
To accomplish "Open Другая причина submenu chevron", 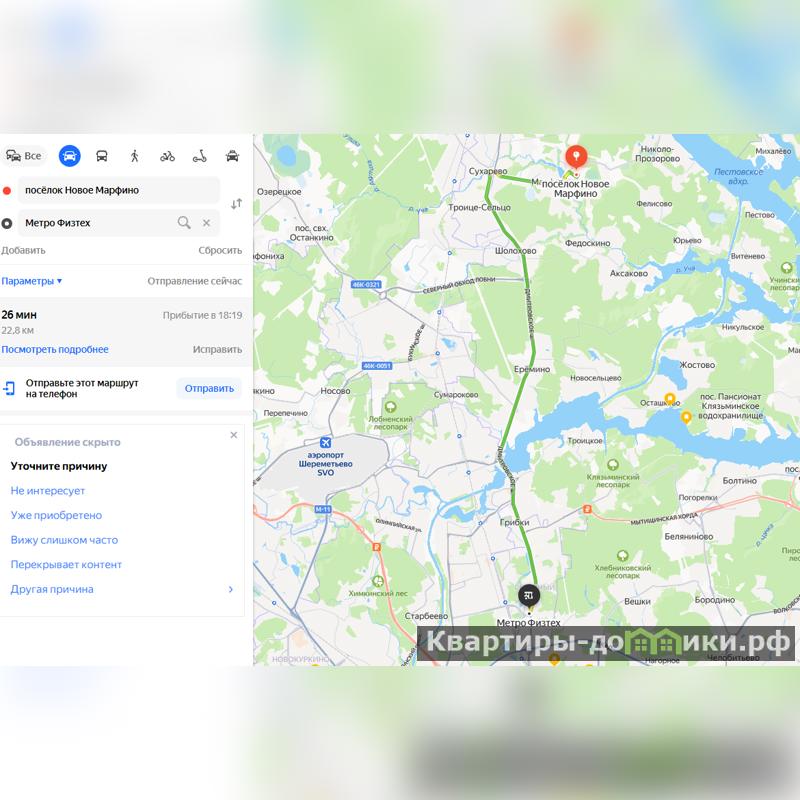I will tap(231, 589).
